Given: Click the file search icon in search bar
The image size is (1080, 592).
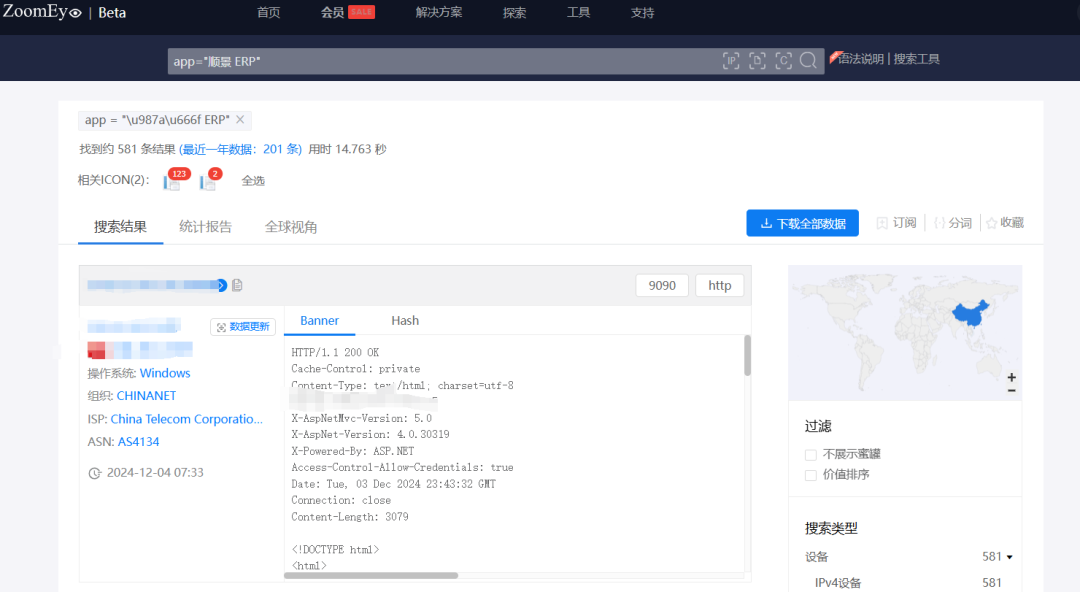Looking at the screenshot, I should click(x=757, y=61).
